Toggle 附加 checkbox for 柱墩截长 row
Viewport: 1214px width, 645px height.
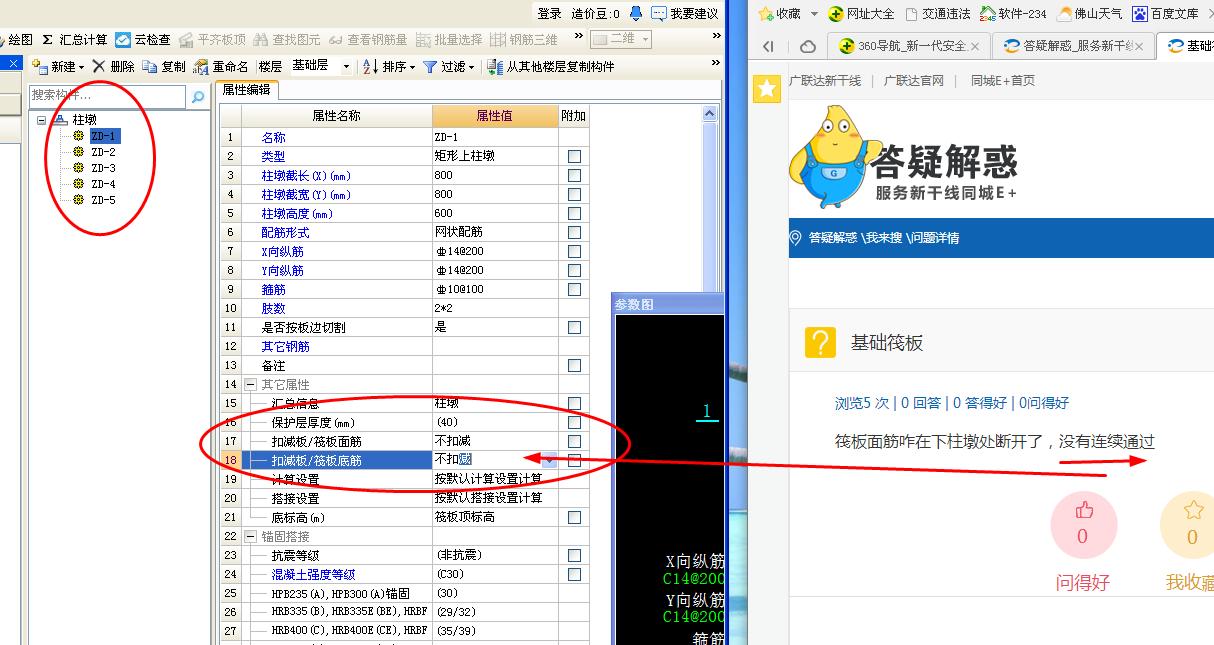[574, 175]
